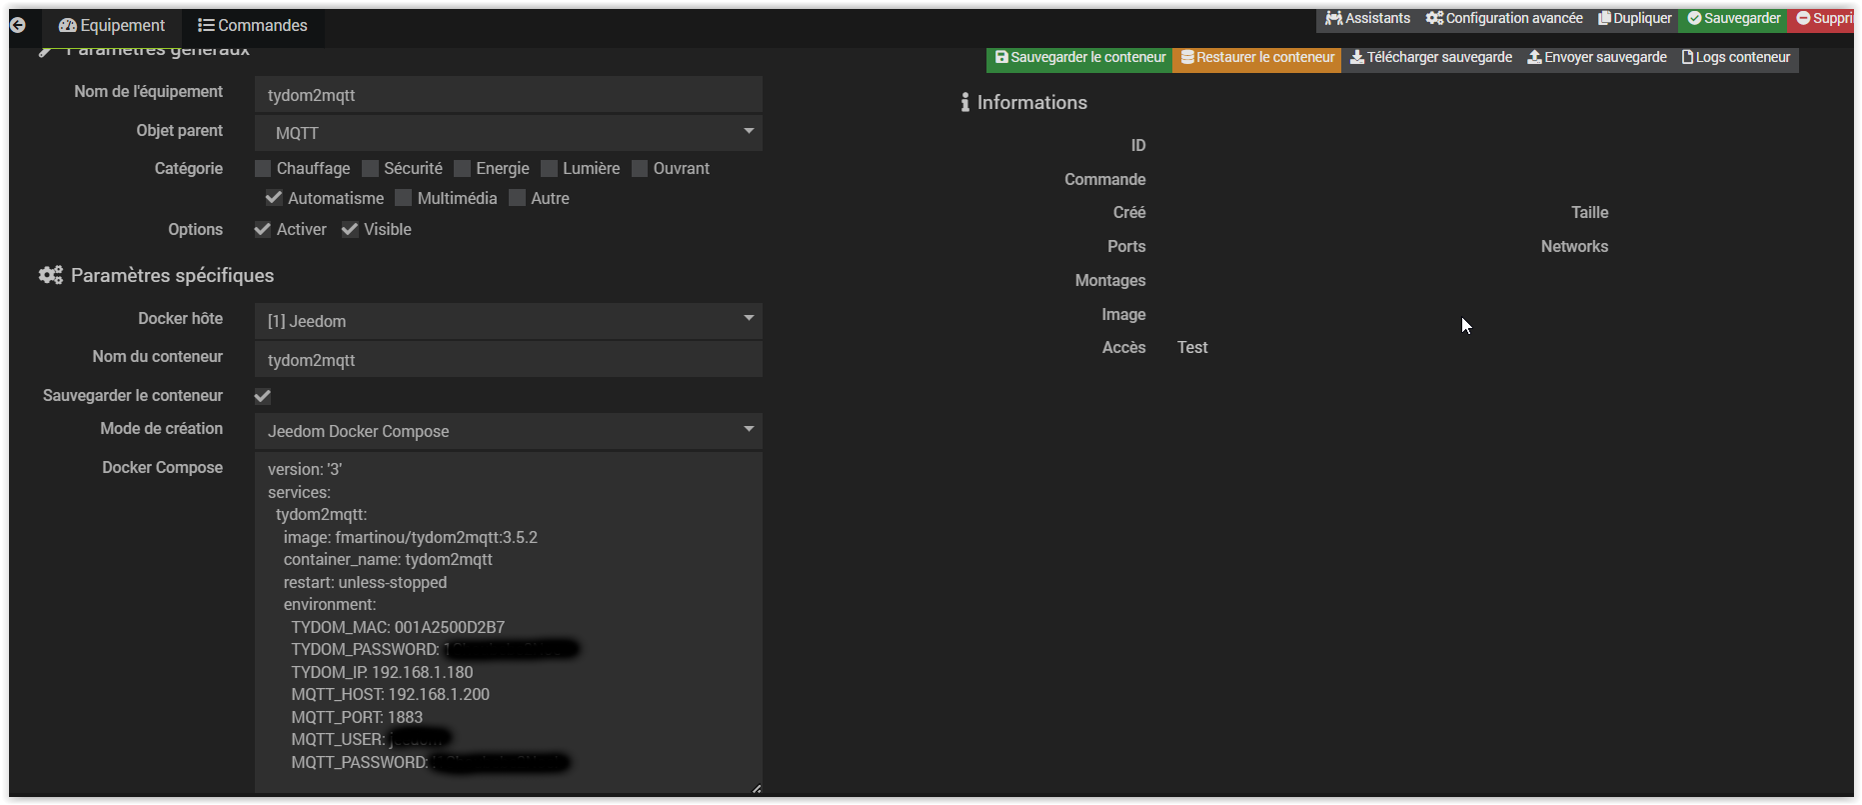1862x805 pixels.
Task: Open the Mode de création dropdown
Action: pos(508,431)
